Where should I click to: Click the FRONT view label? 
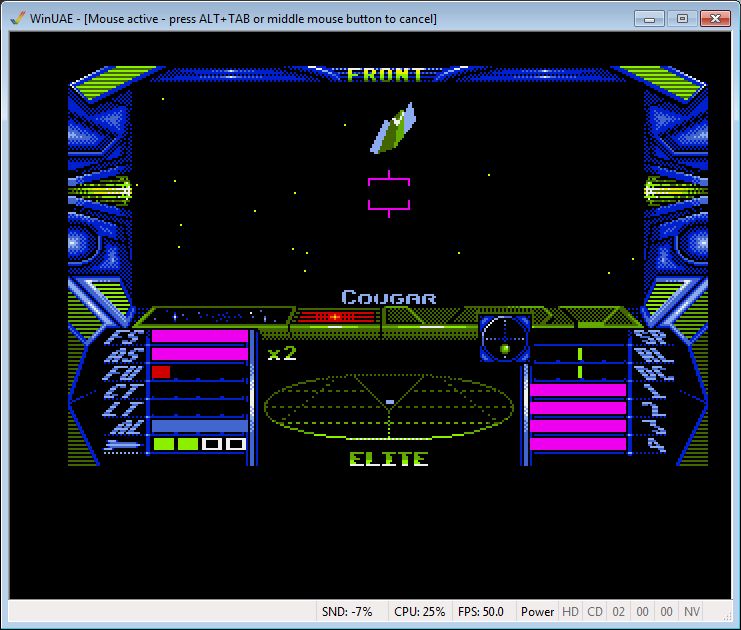(385, 75)
